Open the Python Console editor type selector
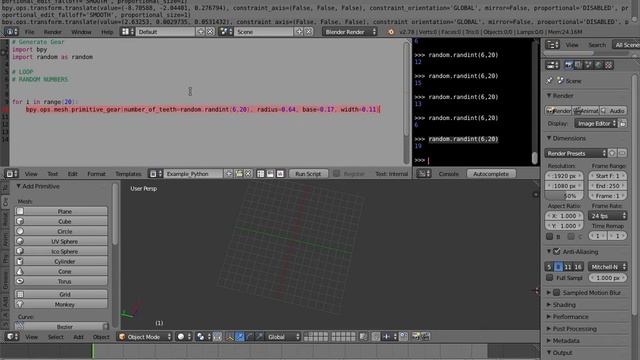The width and height of the screenshot is (640, 360). point(424,174)
